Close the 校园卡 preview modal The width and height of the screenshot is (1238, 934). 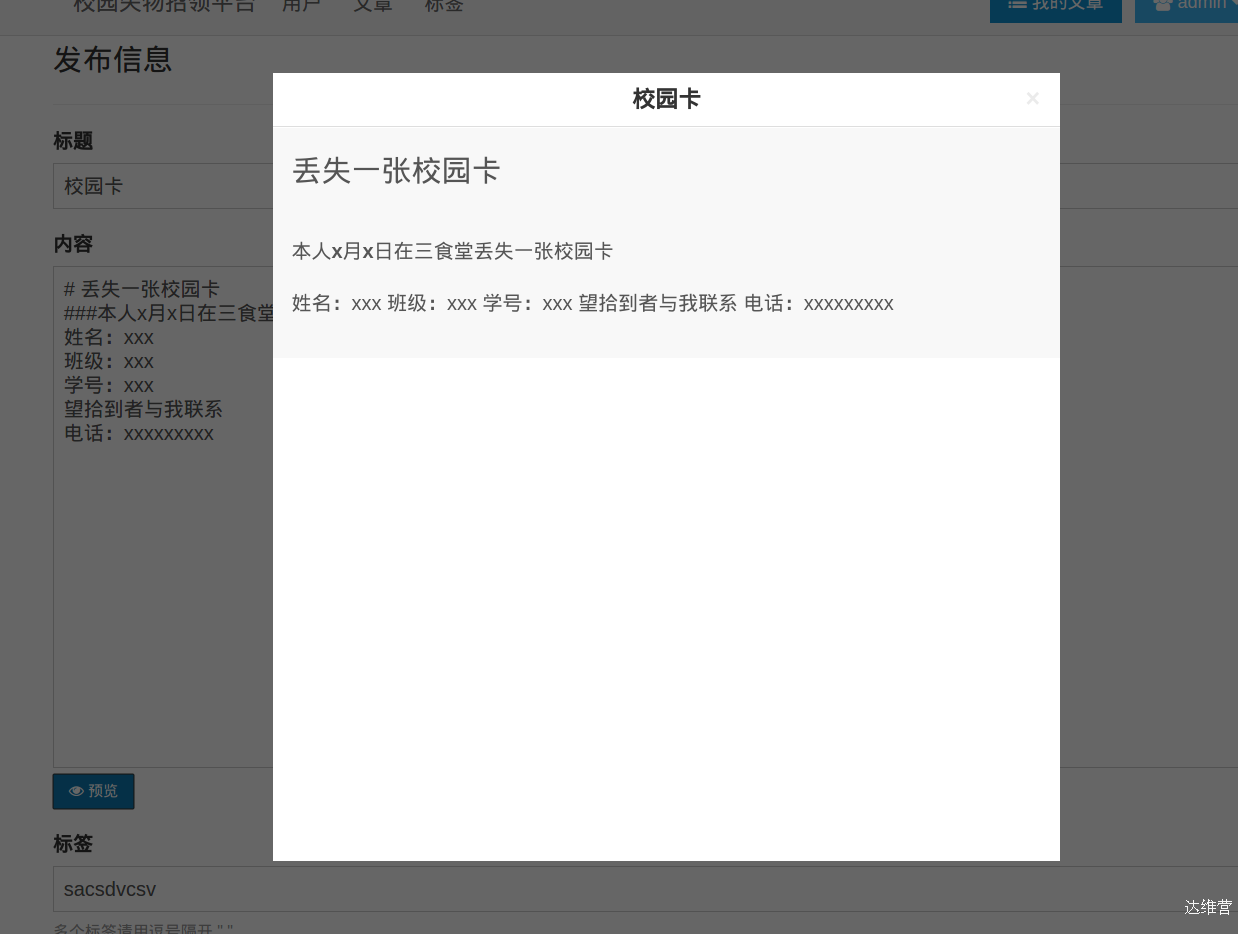[x=1033, y=98]
